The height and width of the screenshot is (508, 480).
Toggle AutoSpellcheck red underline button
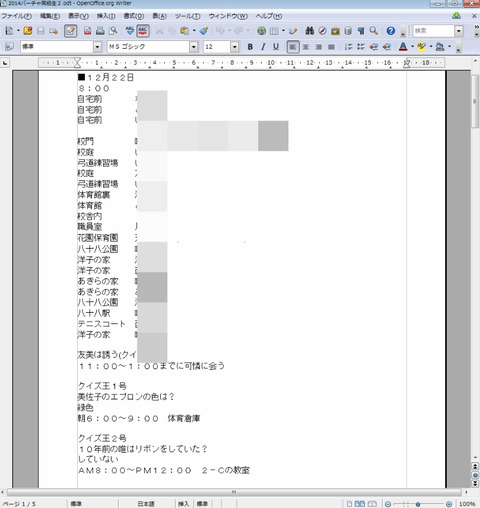[143, 31]
